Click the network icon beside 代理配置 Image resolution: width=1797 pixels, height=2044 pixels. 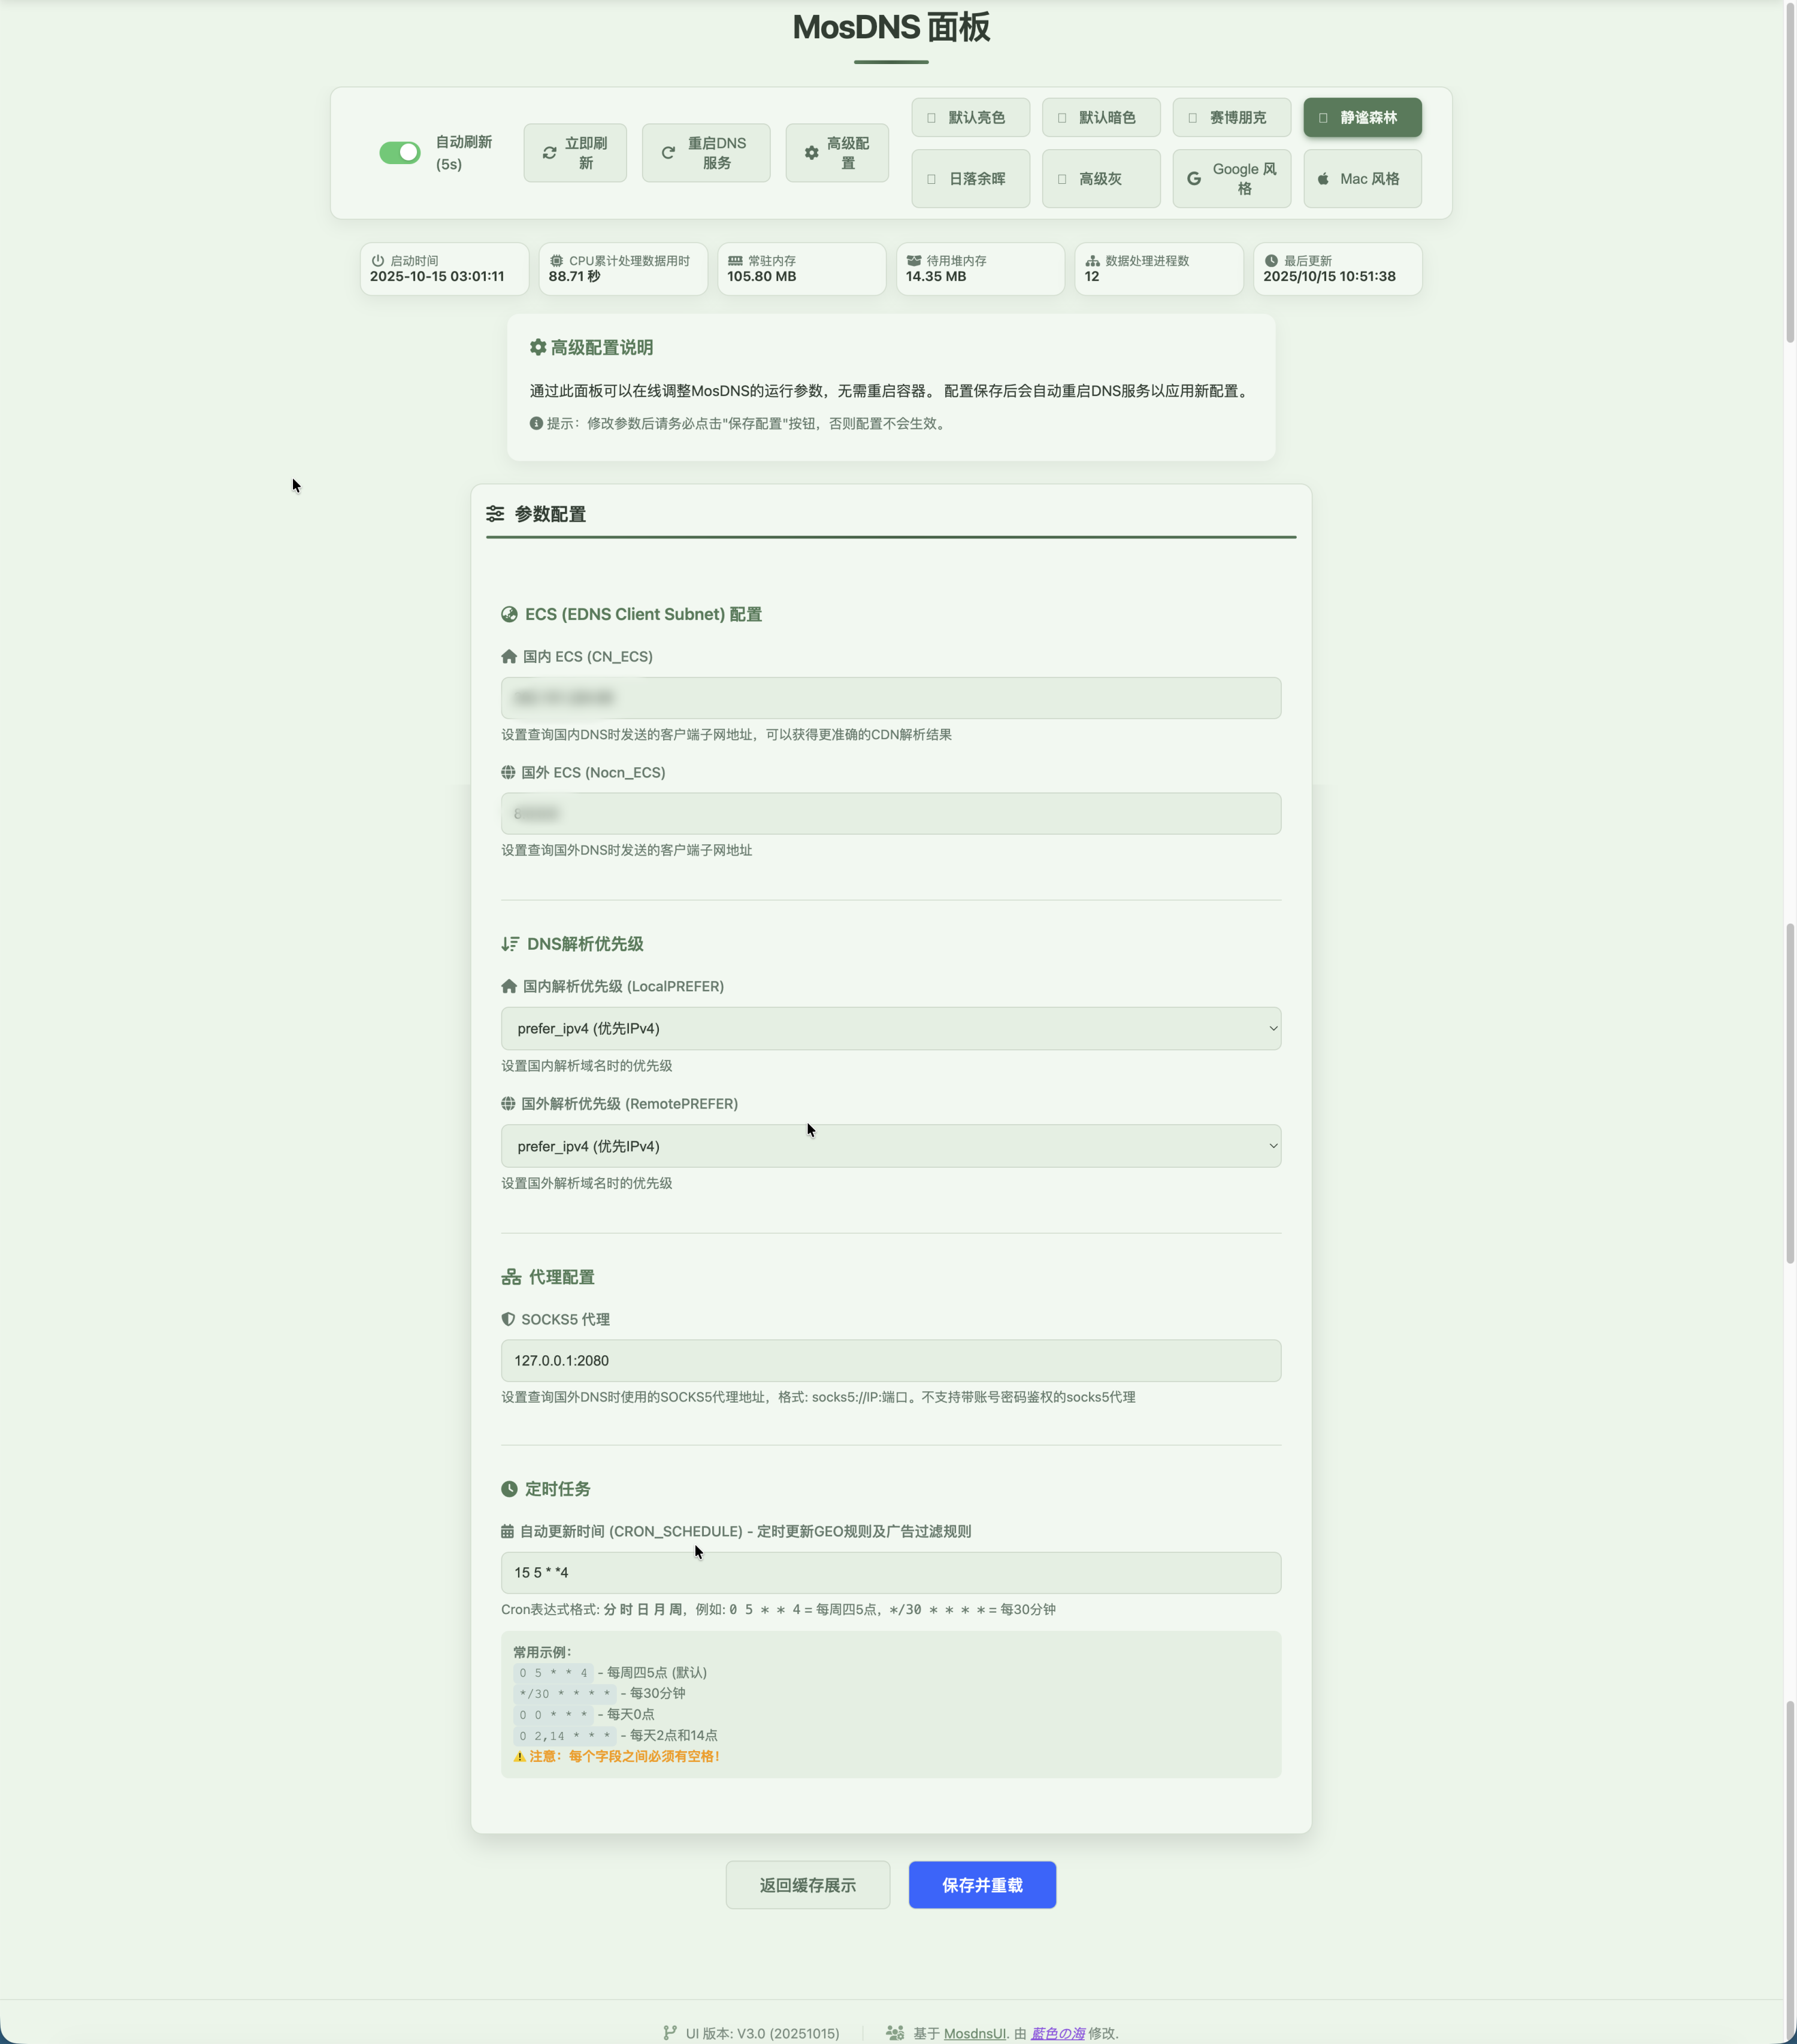coord(511,1277)
